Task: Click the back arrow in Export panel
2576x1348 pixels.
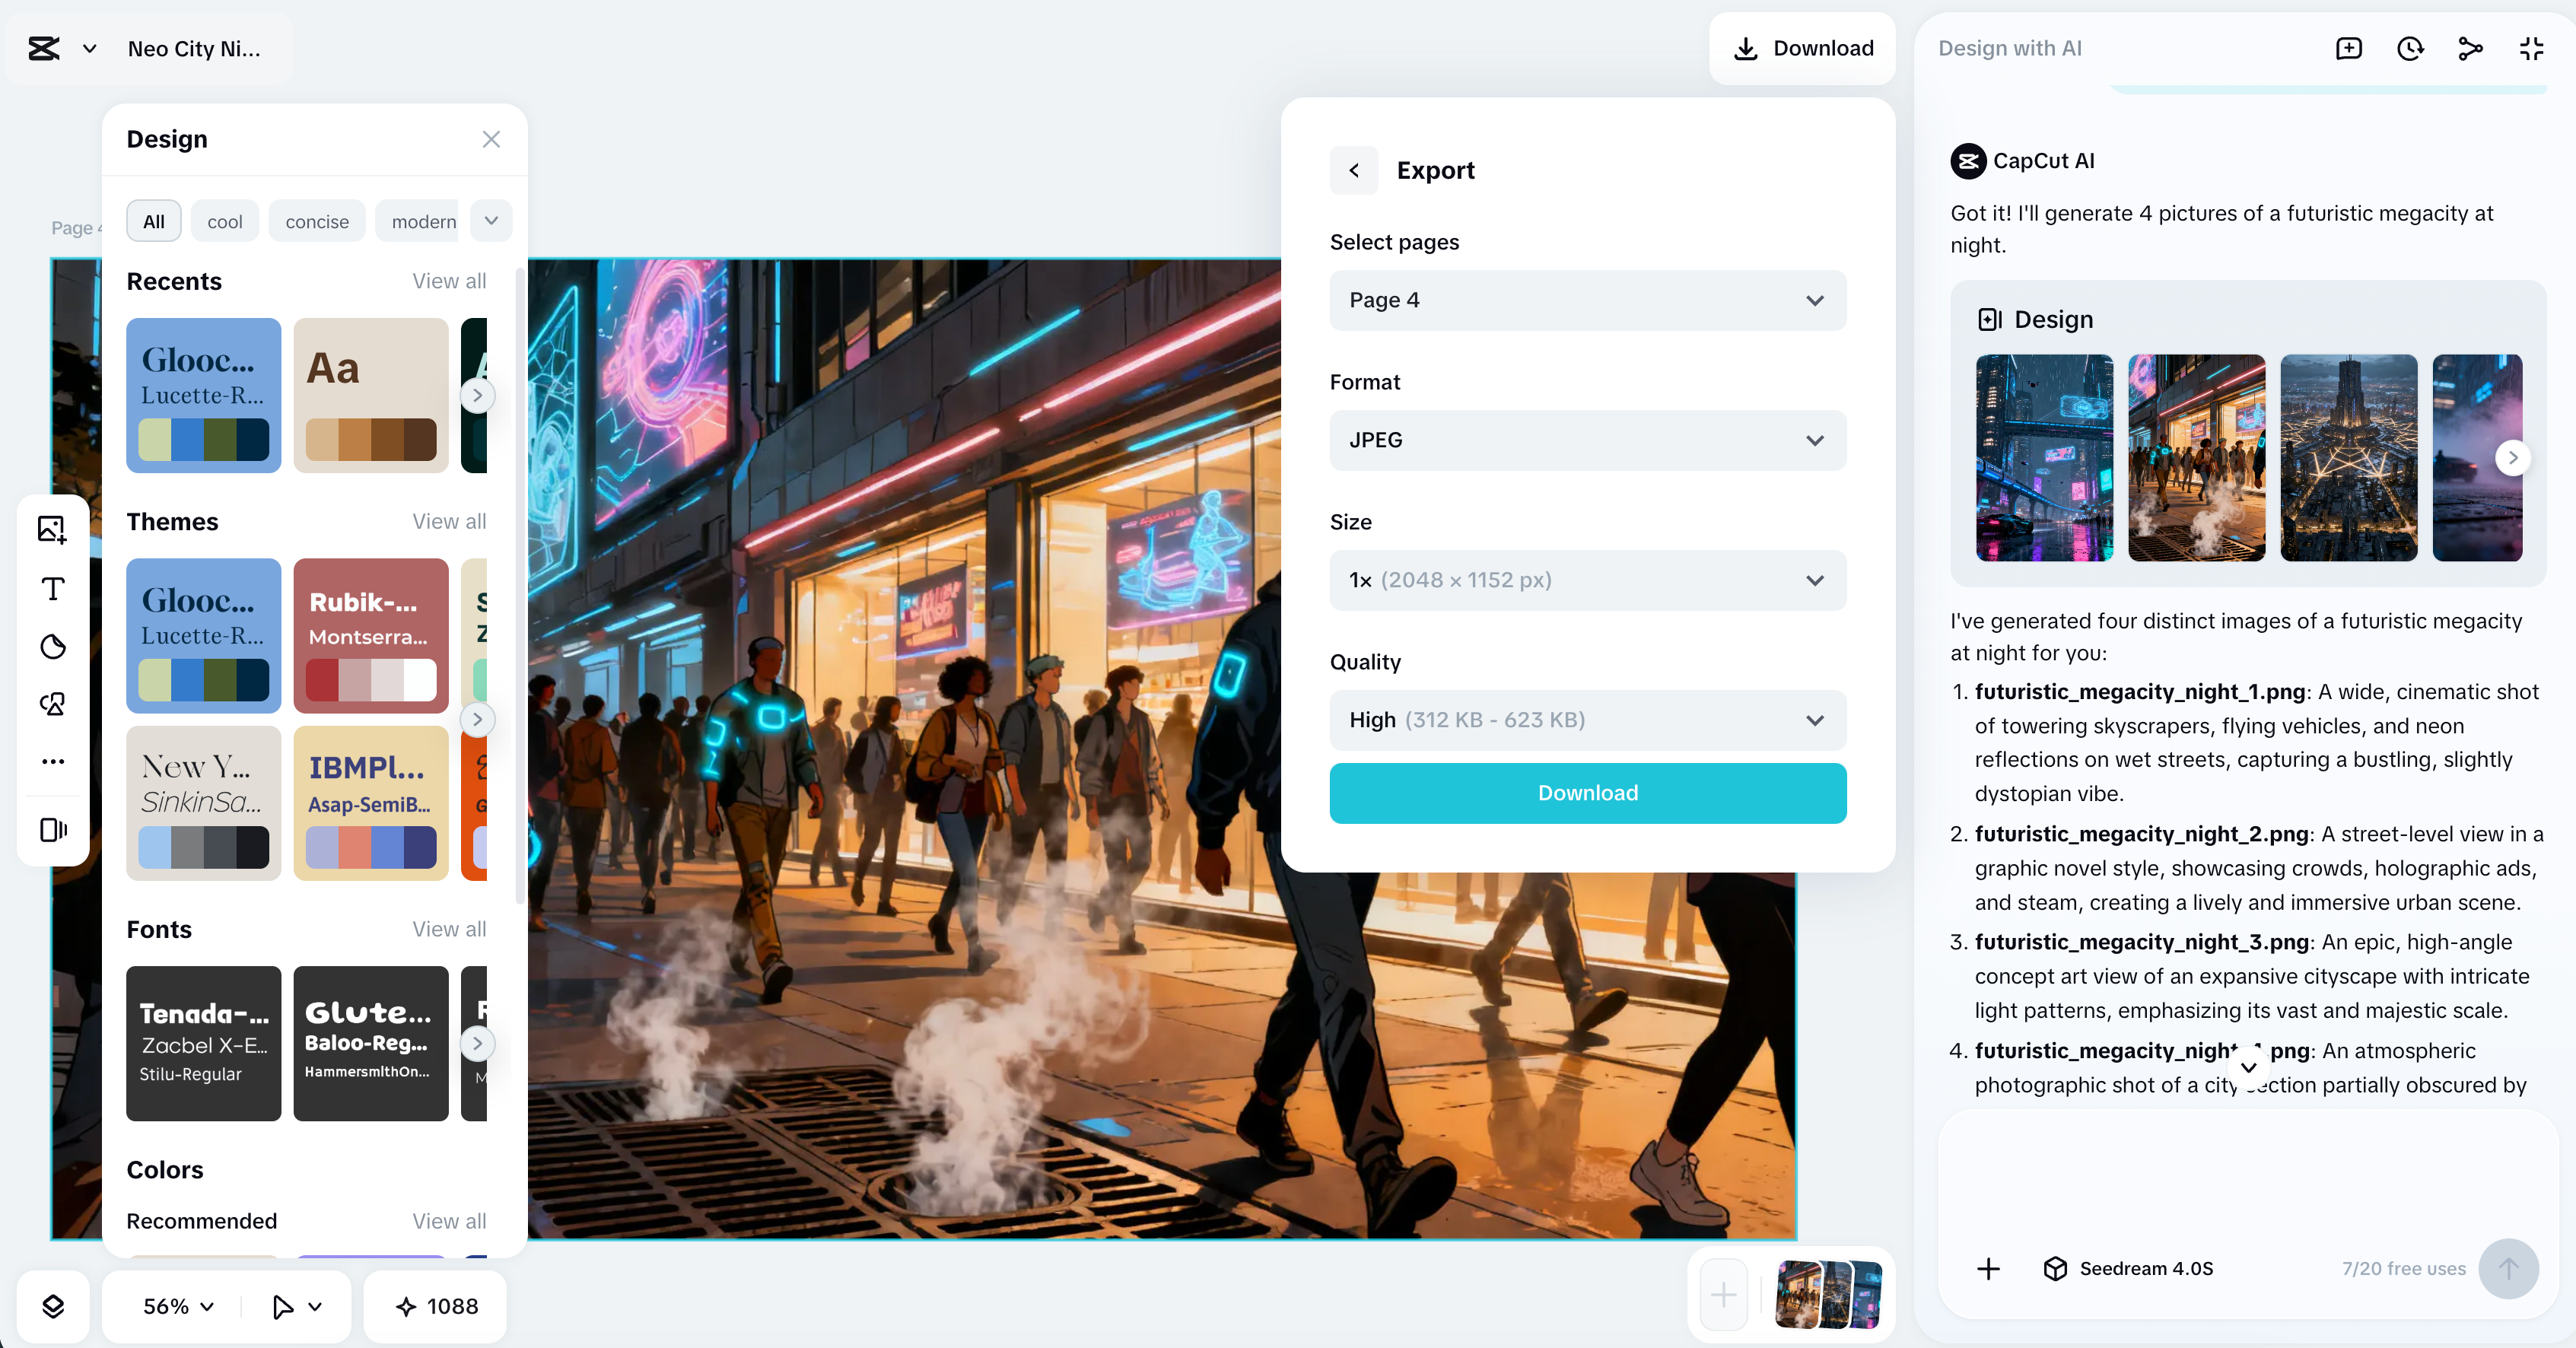Action: (1354, 170)
